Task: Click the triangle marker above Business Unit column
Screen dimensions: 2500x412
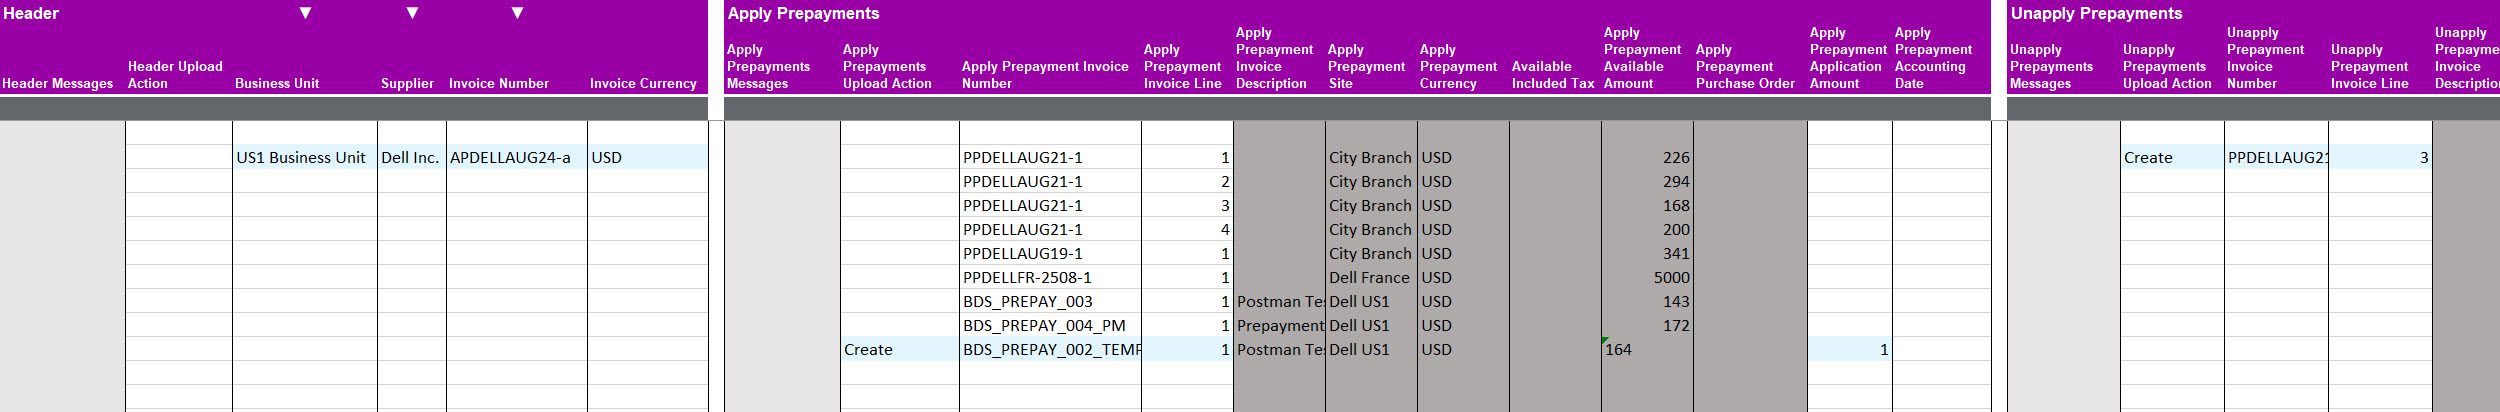Action: 306,13
